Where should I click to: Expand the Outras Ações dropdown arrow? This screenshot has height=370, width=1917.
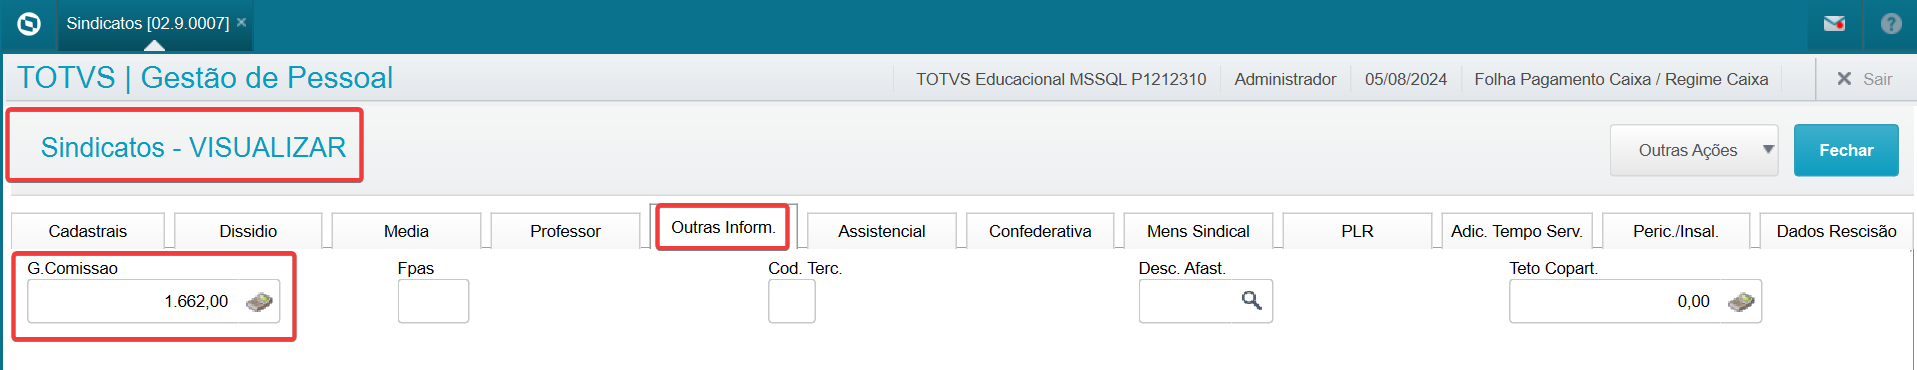point(1768,149)
